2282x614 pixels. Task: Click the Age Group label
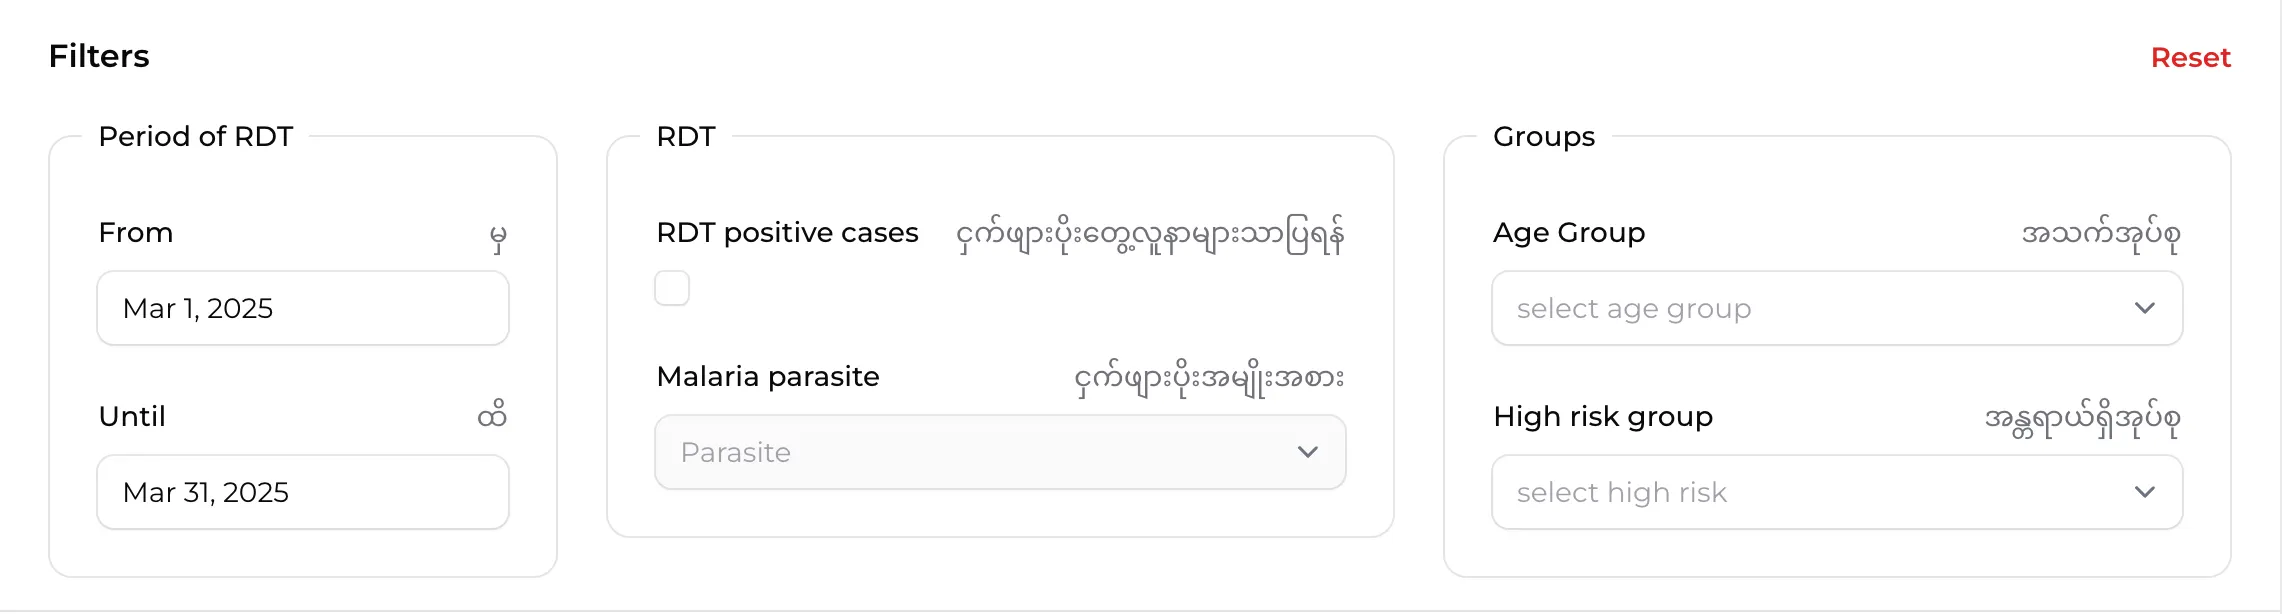tap(1568, 233)
